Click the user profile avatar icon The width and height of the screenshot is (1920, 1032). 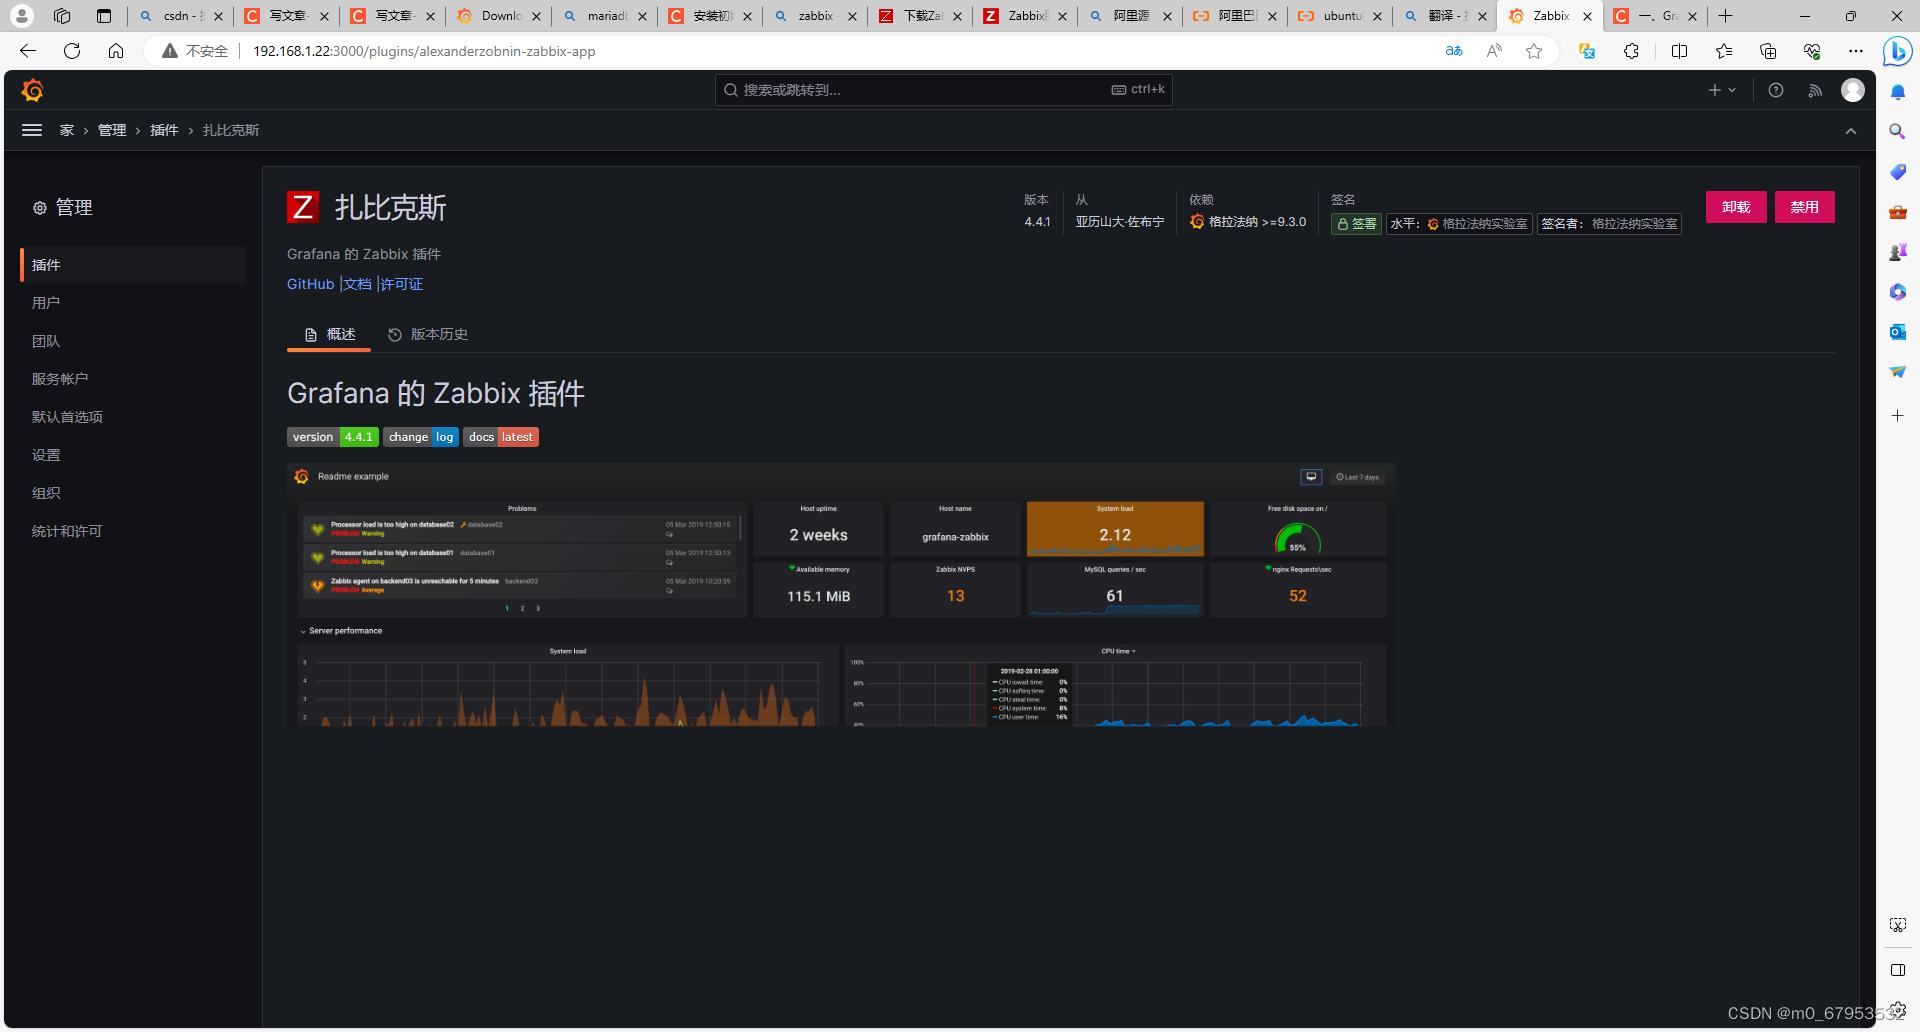pyautogui.click(x=1853, y=90)
